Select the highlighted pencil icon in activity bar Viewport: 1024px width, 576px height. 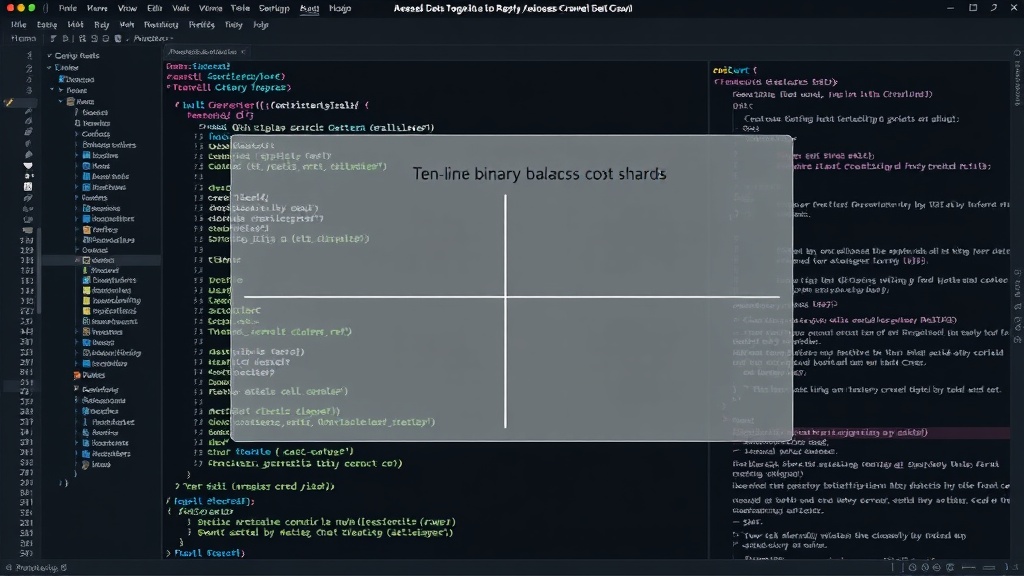tap(8, 103)
